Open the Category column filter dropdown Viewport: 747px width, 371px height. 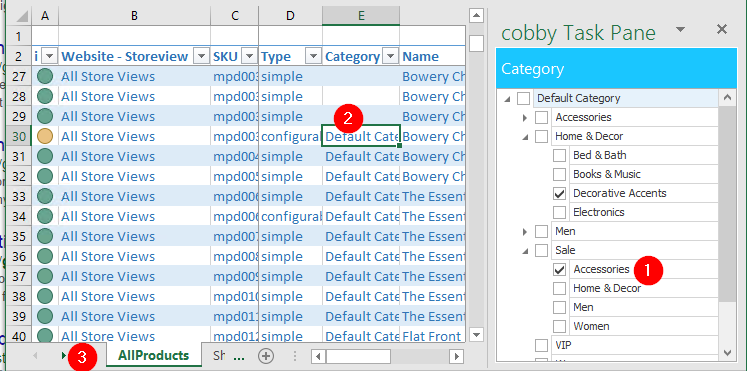pyautogui.click(x=391, y=57)
